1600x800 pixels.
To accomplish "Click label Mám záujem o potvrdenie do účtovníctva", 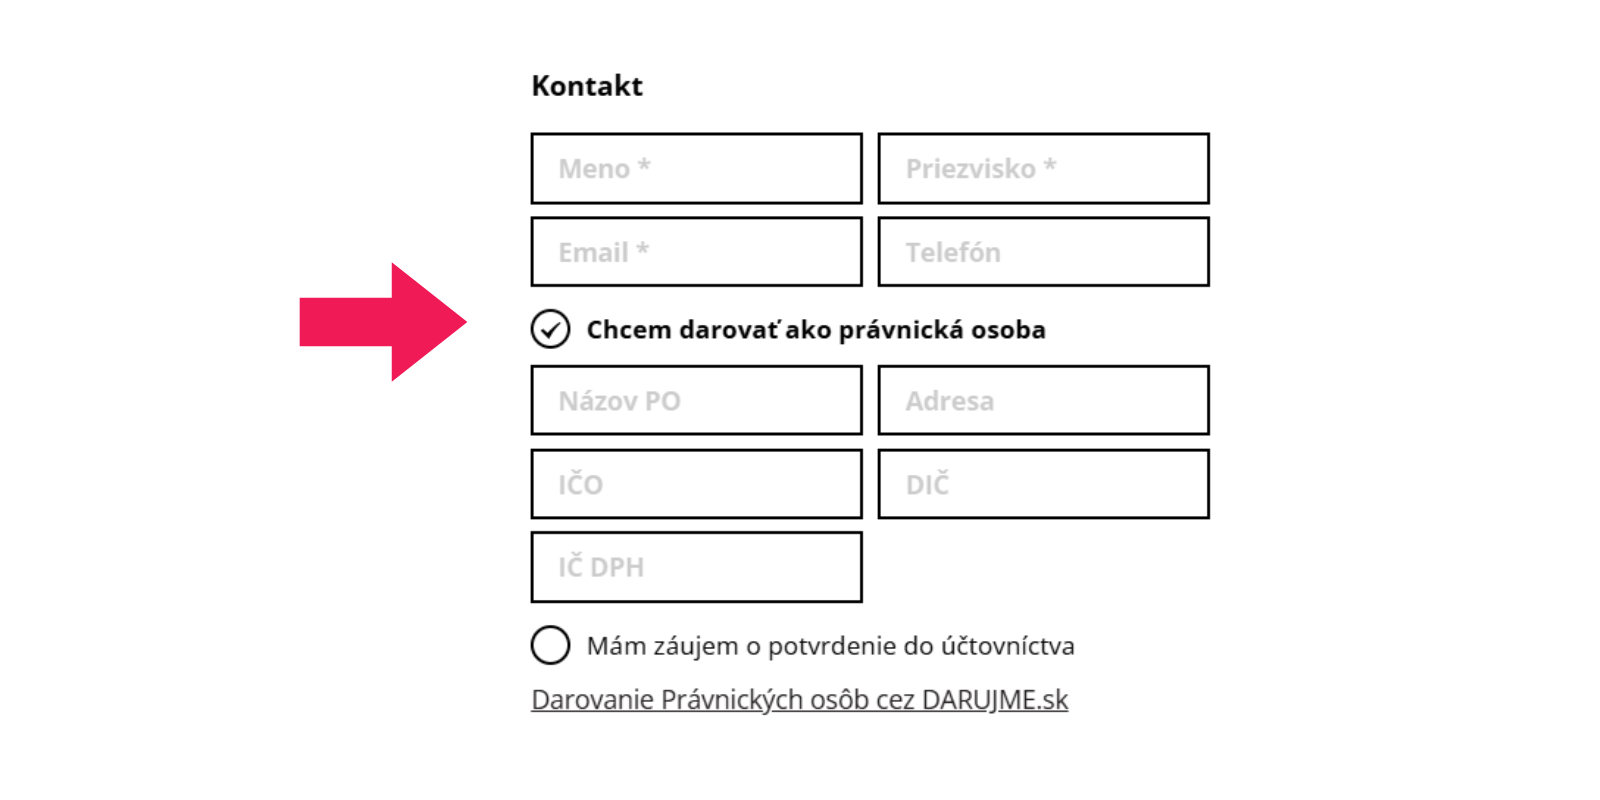I will 830,646.
